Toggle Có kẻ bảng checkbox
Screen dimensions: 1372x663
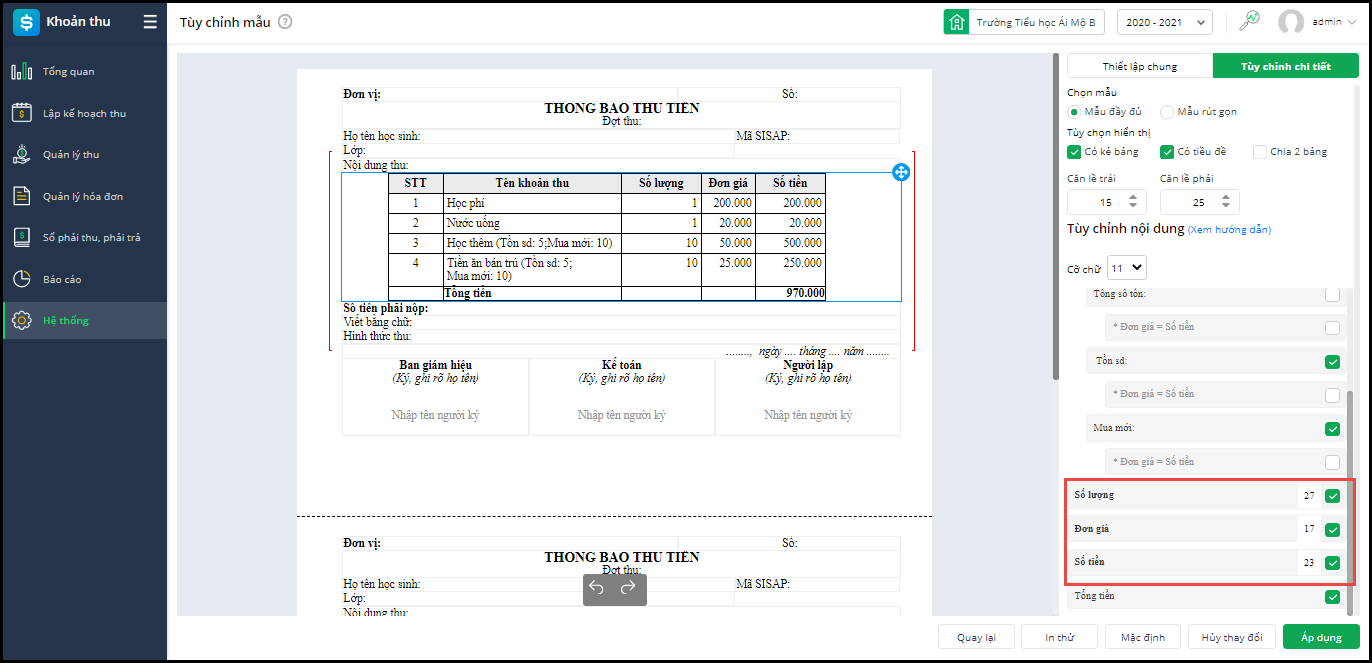coord(1075,152)
